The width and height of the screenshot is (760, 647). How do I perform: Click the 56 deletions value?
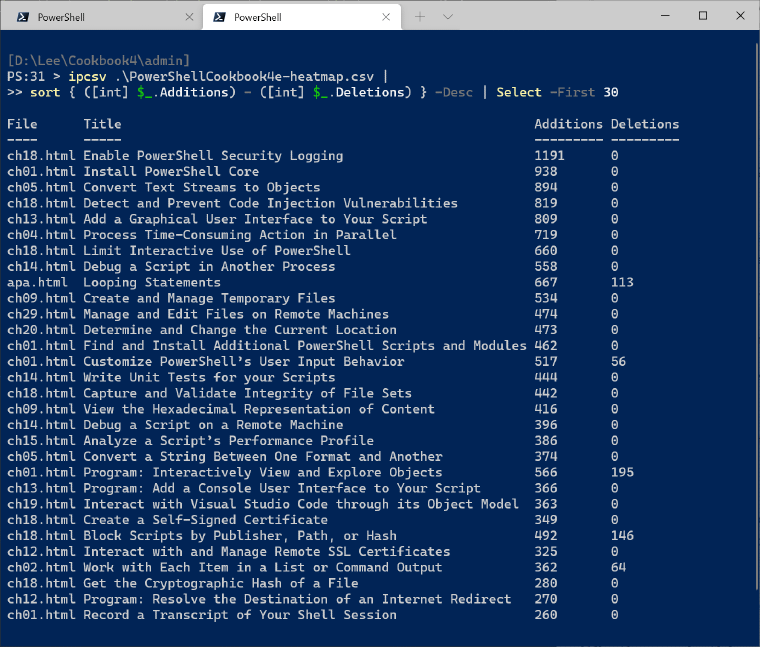(x=618, y=362)
